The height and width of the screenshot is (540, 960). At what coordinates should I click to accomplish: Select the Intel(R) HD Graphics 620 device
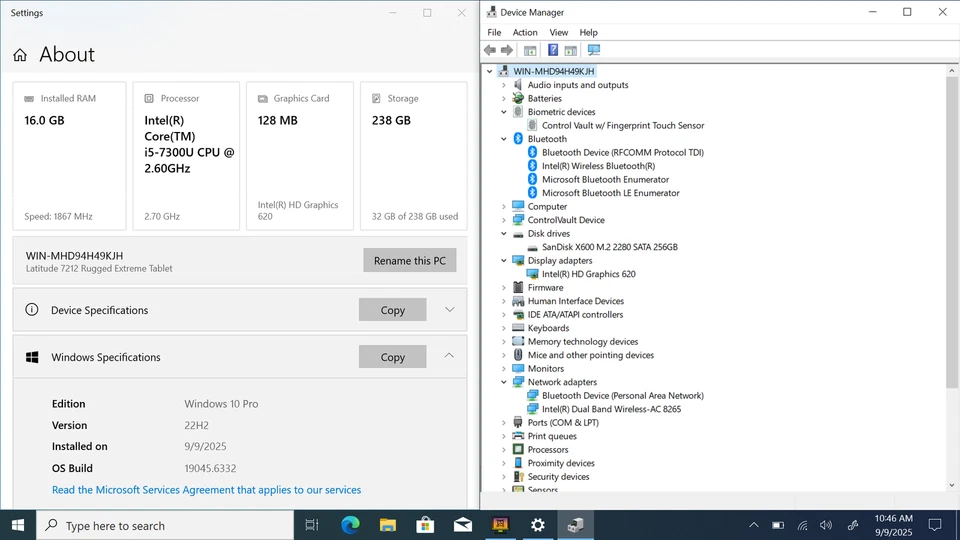click(x=588, y=274)
